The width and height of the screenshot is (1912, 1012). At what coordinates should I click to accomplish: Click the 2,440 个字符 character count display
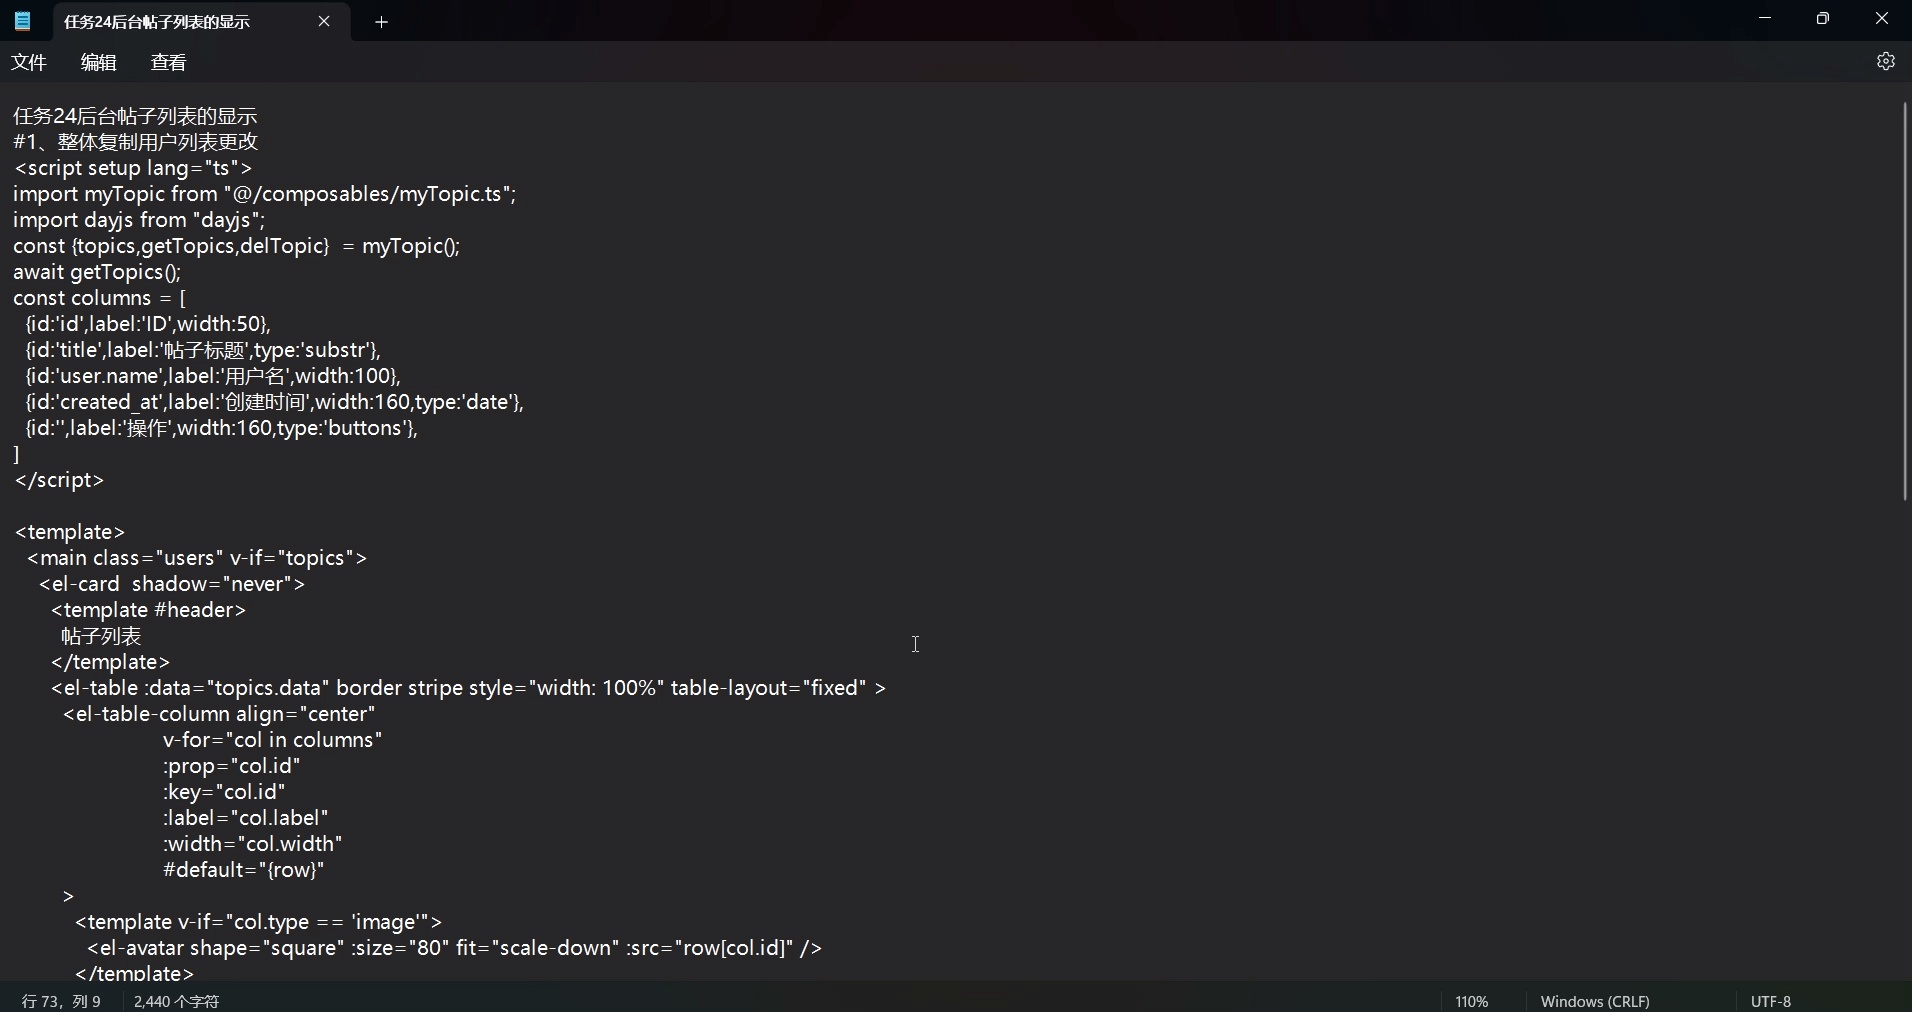coord(176,1001)
